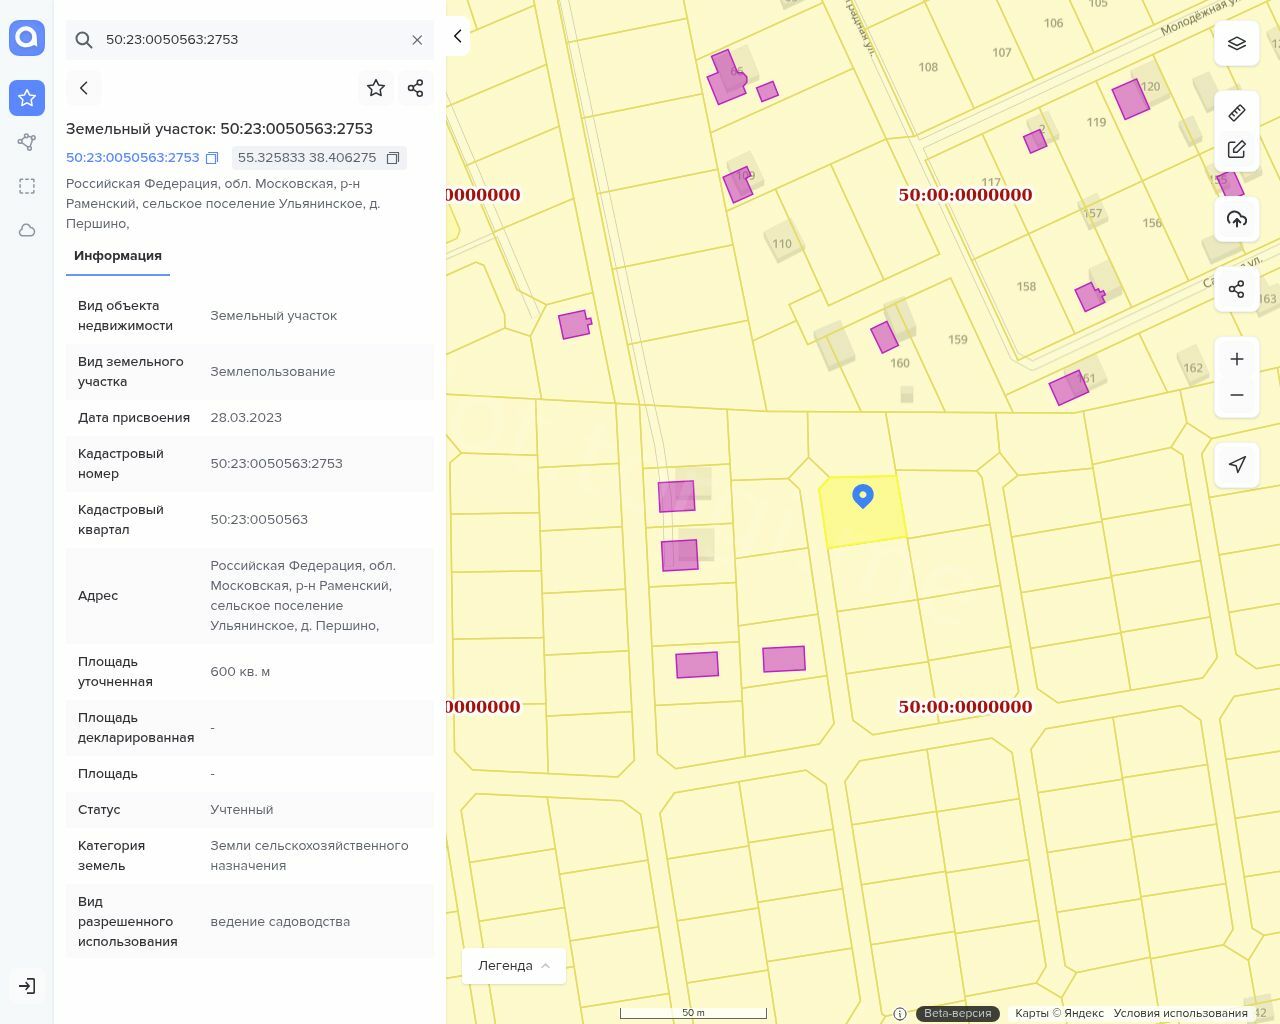The width and height of the screenshot is (1280, 1024).
Task: Go back to the previous search results
Action: [84, 88]
